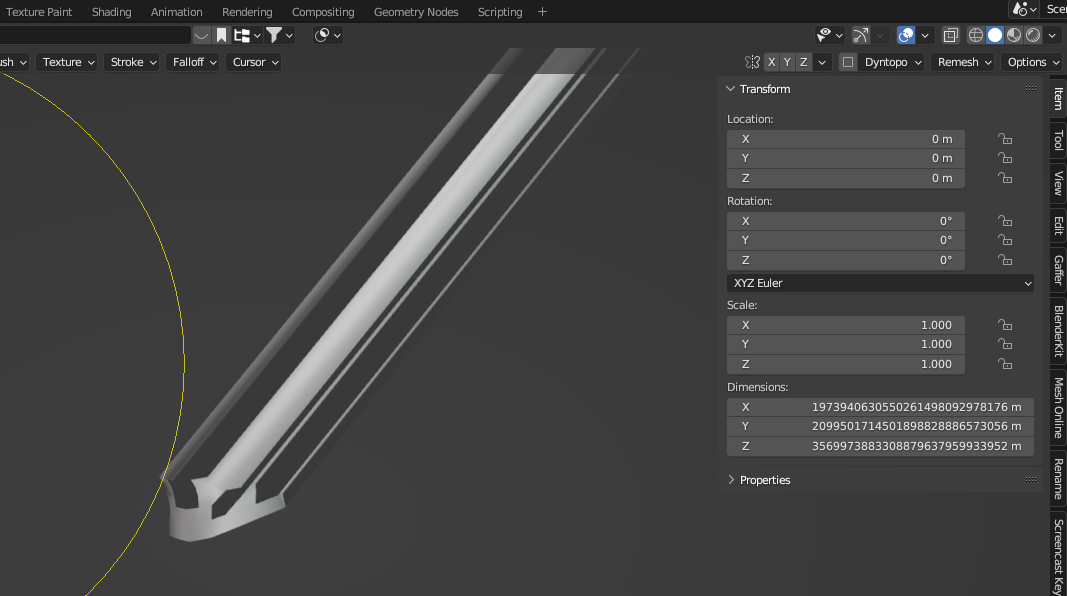
Task: Open the Remesh settings popover
Action: pos(962,62)
